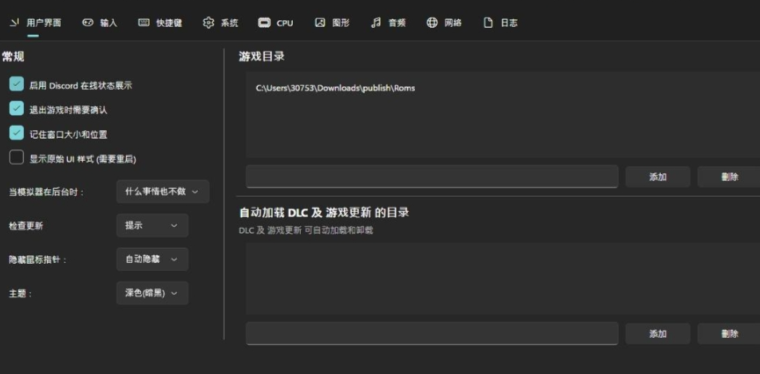The height and width of the screenshot is (374, 760).
Task: Click the document icon for Logging (日志)
Action: click(x=488, y=22)
